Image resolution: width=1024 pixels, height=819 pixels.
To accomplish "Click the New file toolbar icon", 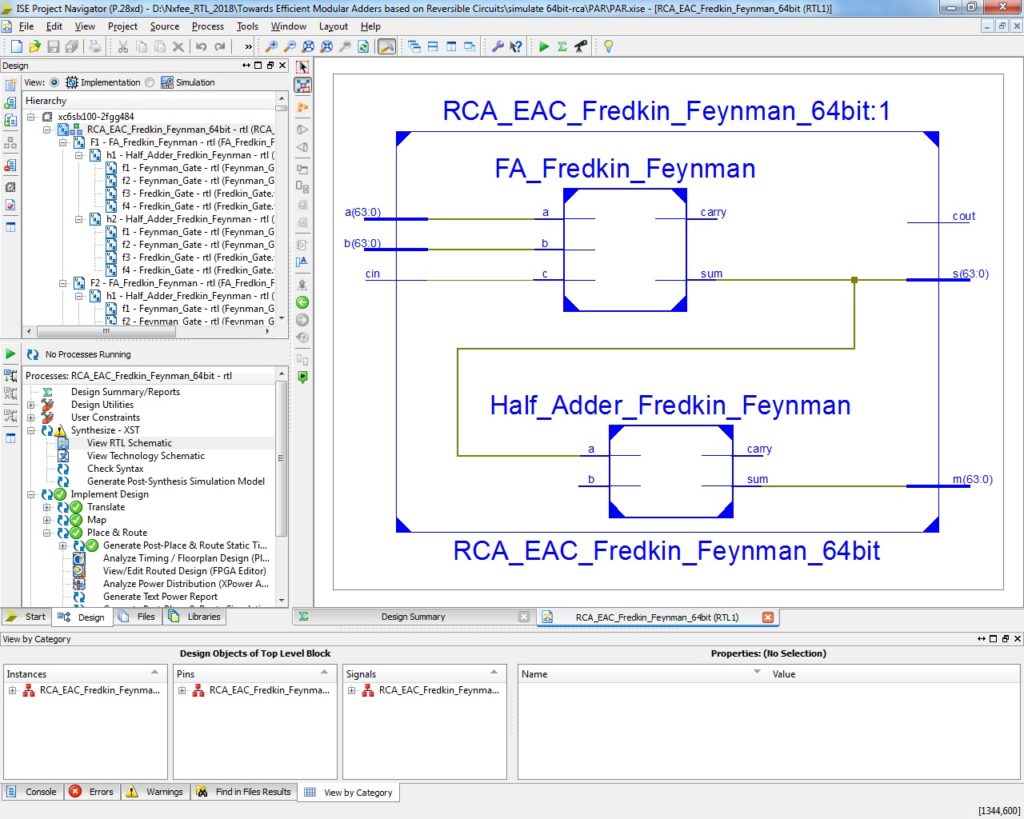I will click(x=17, y=46).
